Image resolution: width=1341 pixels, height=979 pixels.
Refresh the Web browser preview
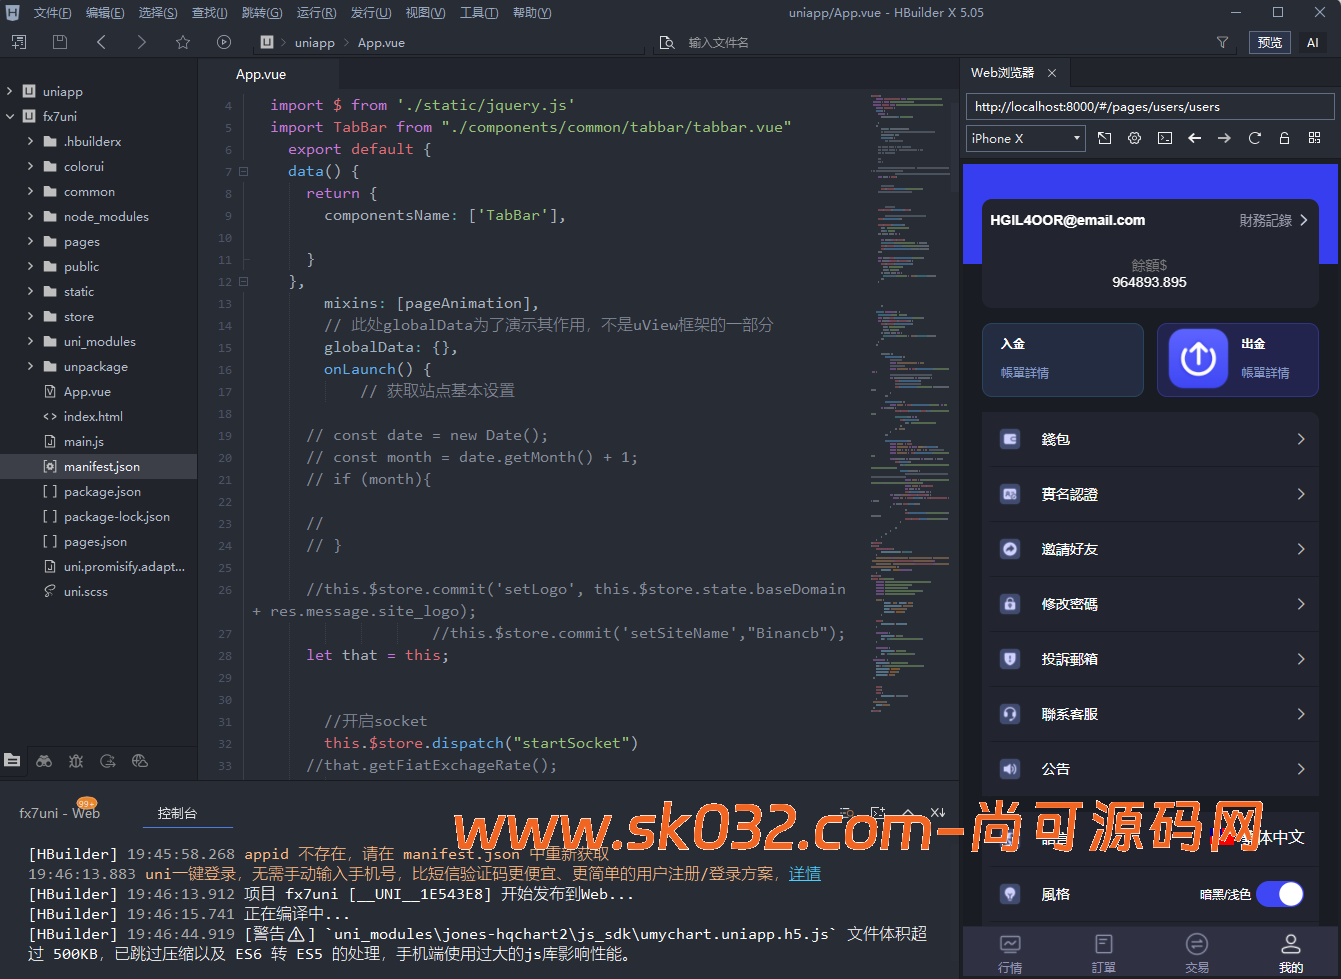tap(1254, 138)
